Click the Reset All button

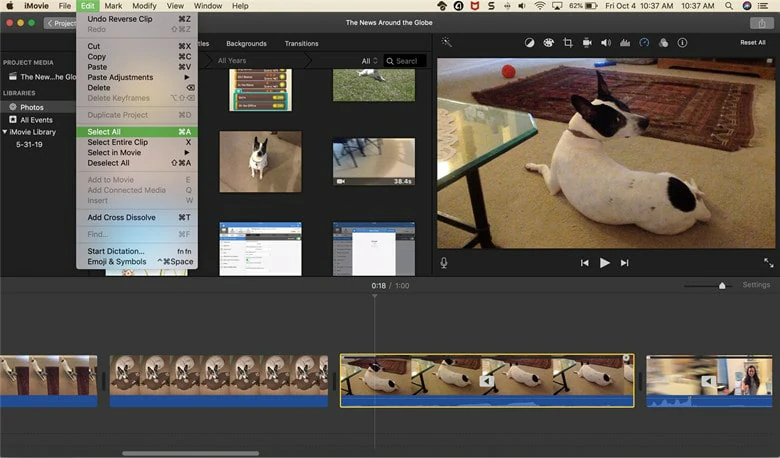753,43
